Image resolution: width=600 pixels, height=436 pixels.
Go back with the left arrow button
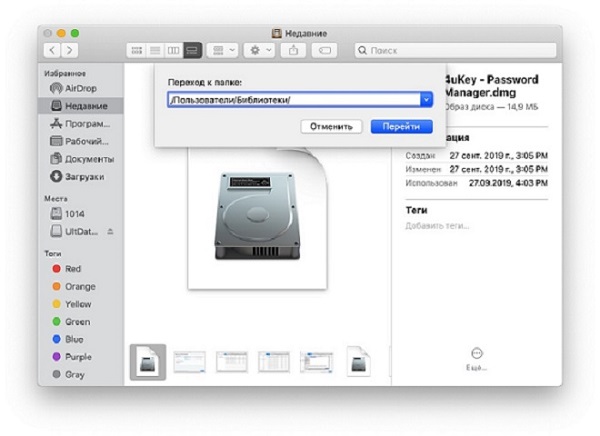click(52, 50)
